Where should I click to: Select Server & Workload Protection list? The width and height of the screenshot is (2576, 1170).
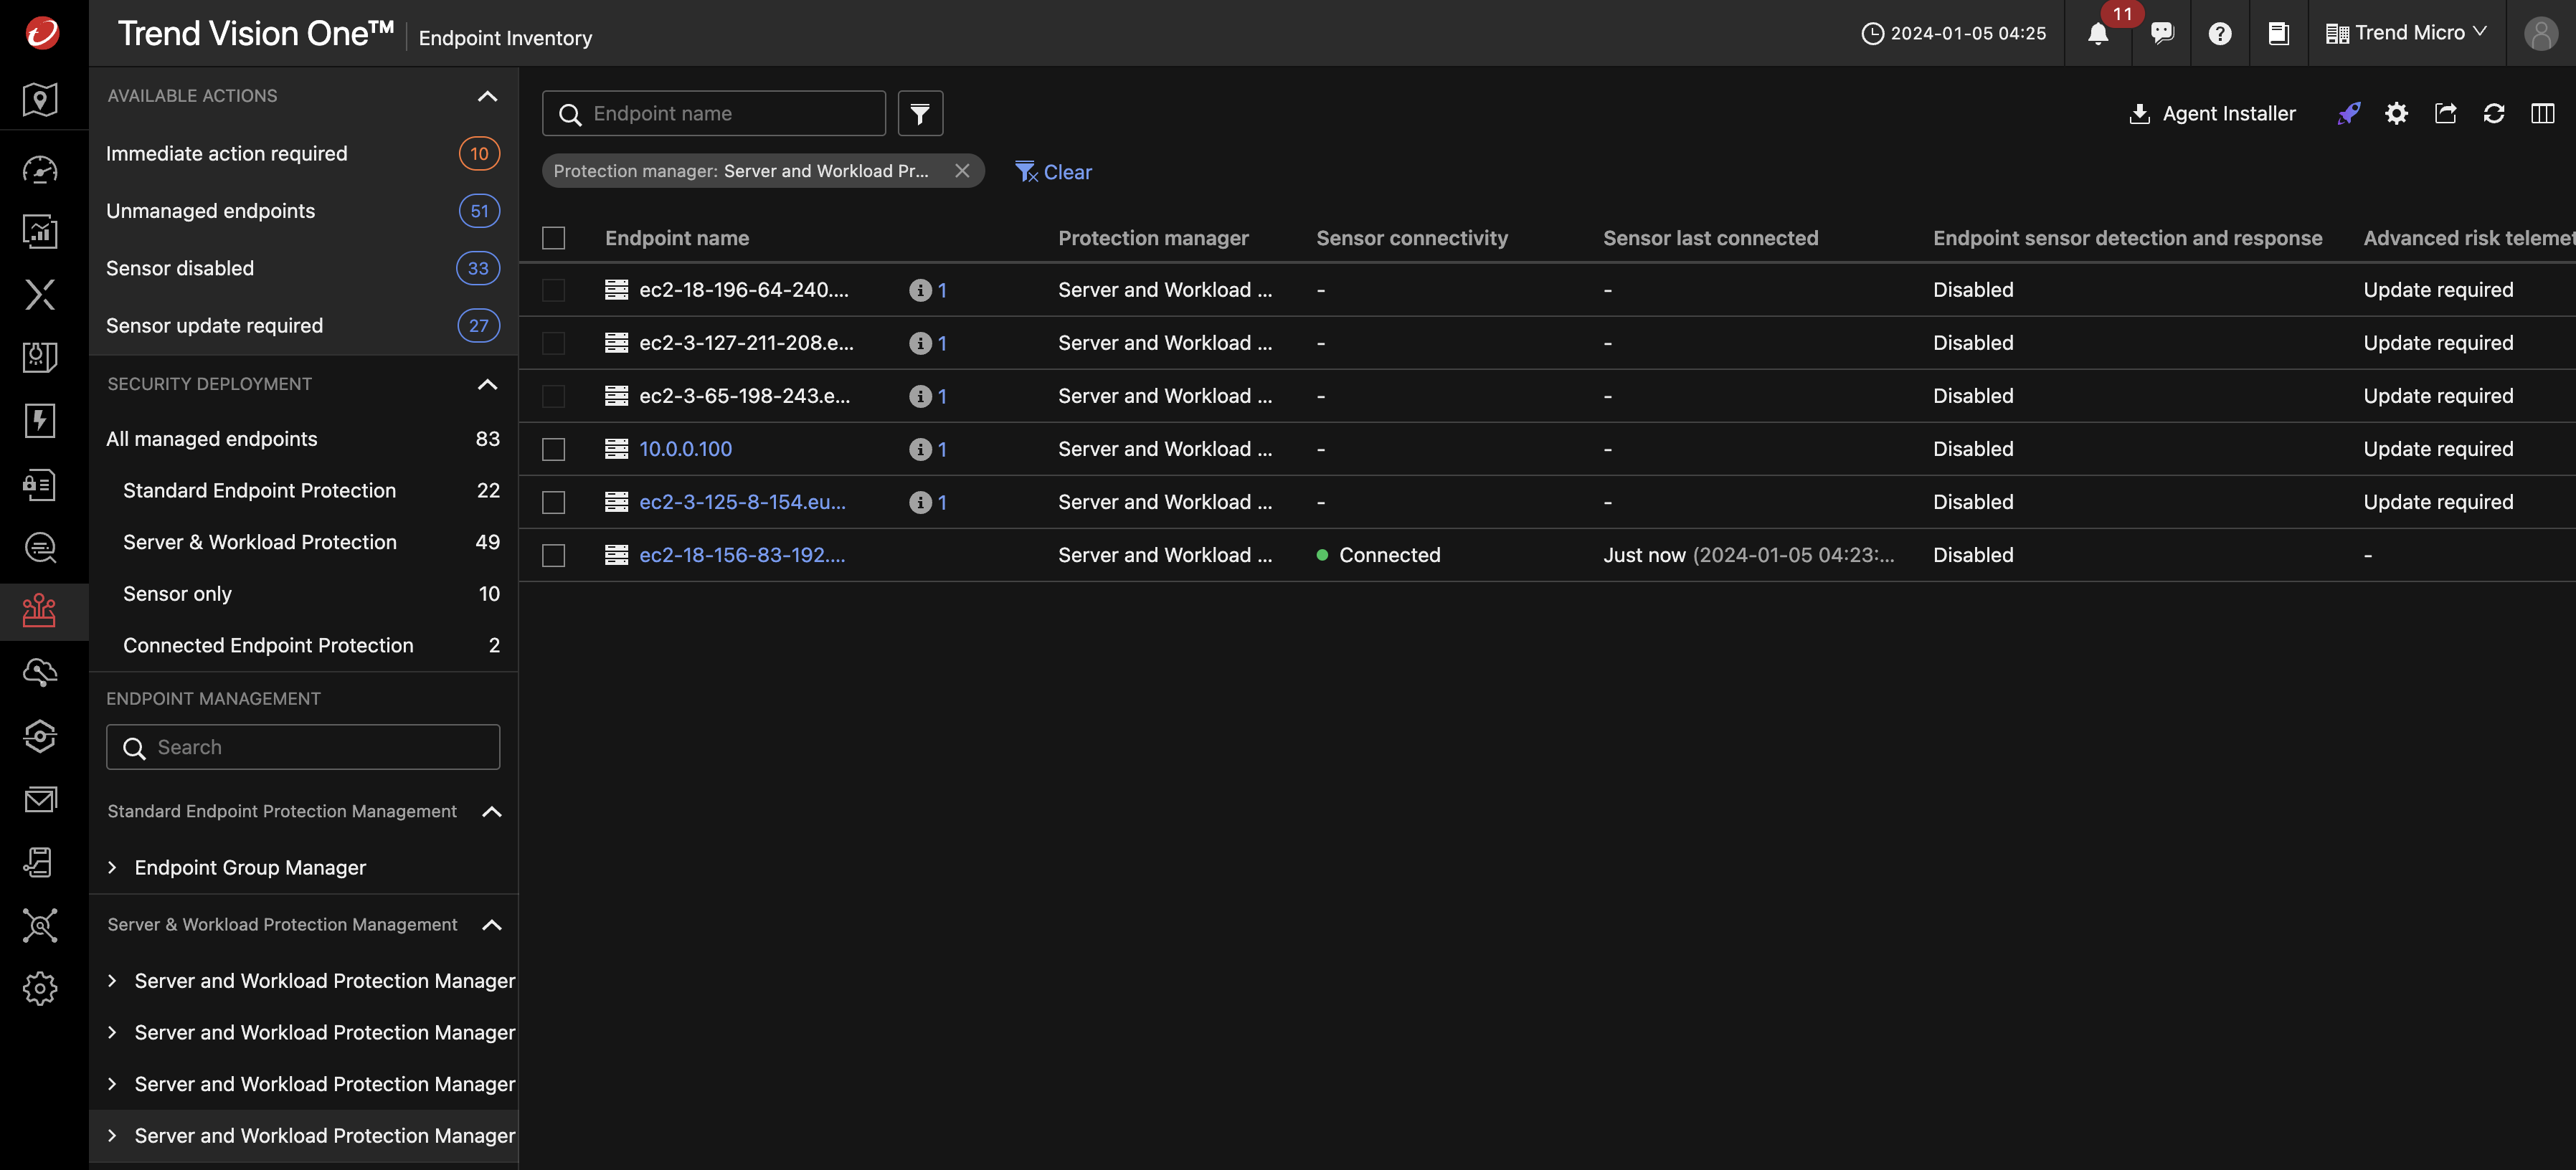click(303, 542)
